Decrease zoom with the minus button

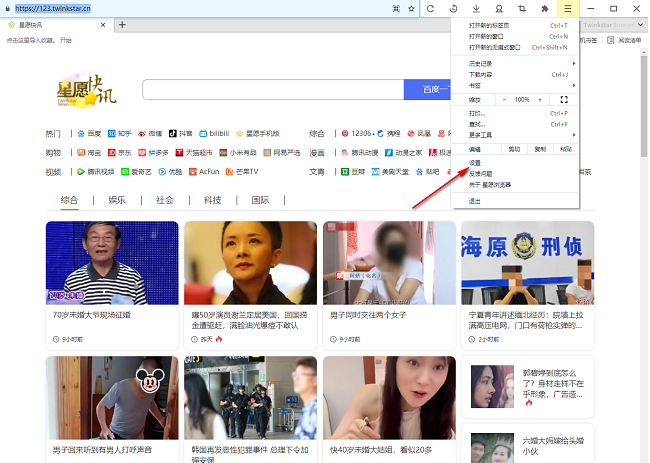coord(504,99)
